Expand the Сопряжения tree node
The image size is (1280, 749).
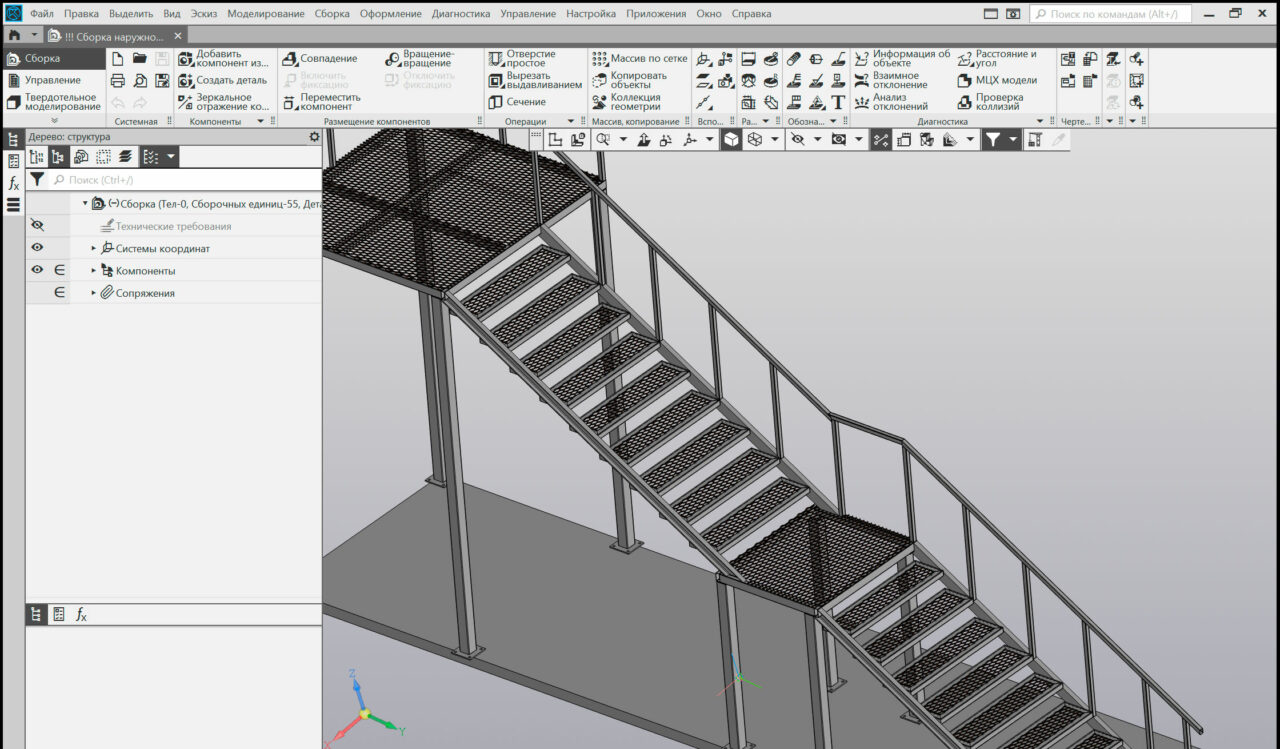tap(94, 293)
